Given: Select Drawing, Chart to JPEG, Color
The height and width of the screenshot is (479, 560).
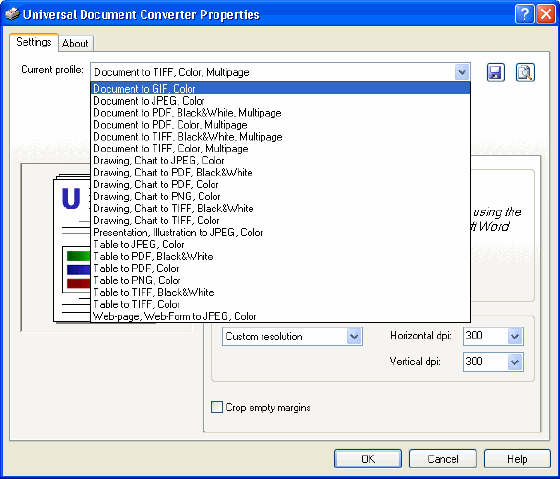Looking at the screenshot, I should [x=280, y=160].
